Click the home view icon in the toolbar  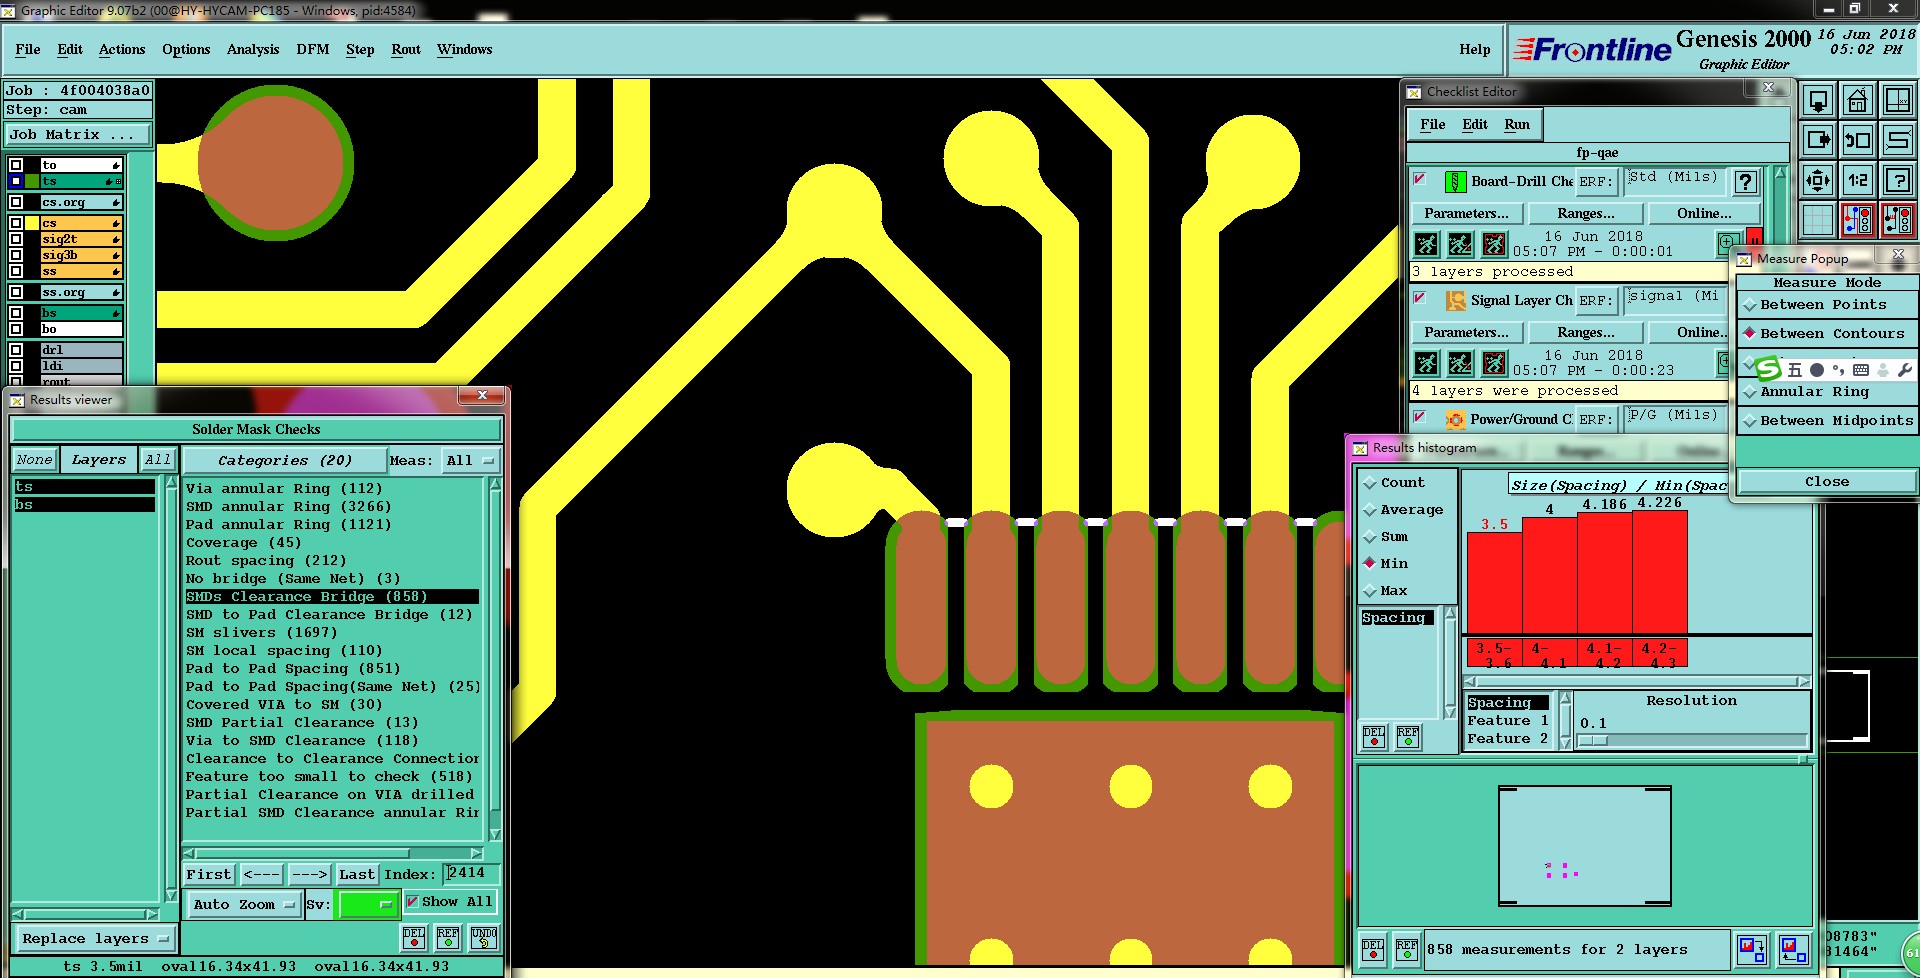[x=1857, y=100]
